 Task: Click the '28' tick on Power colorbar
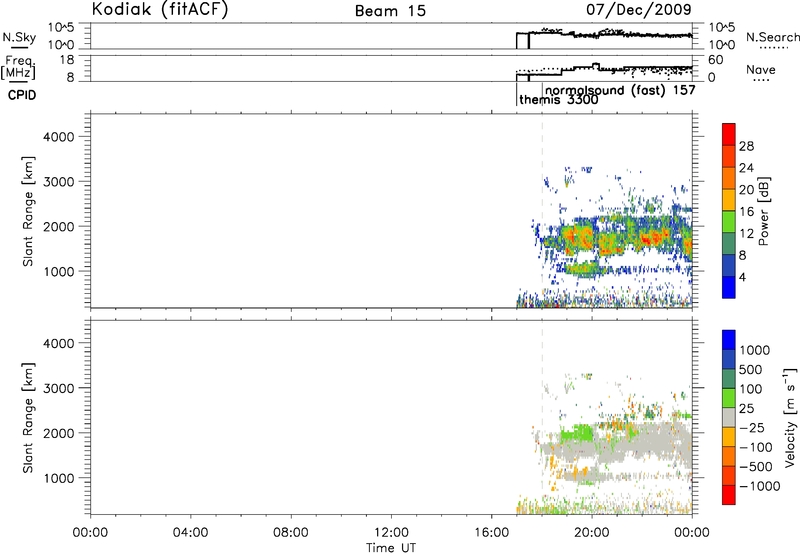pos(746,146)
